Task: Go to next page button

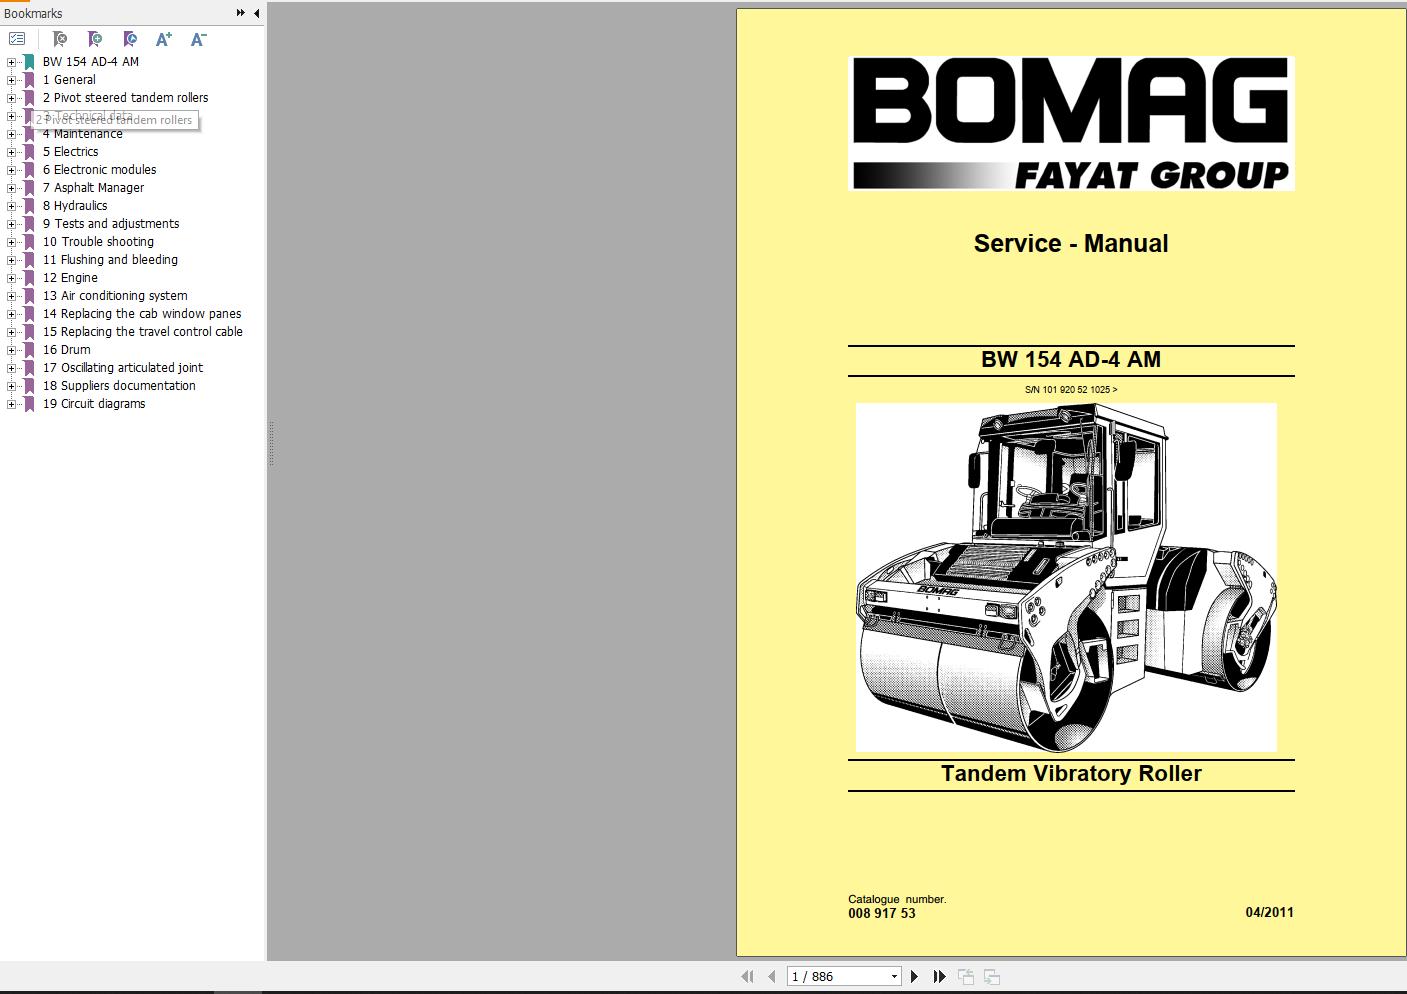Action: tap(914, 976)
